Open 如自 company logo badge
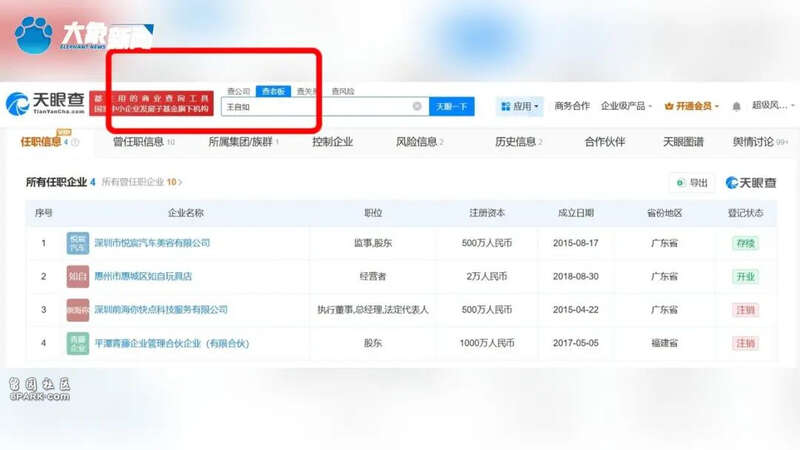Viewport: 800px width, 450px height. (x=77, y=276)
